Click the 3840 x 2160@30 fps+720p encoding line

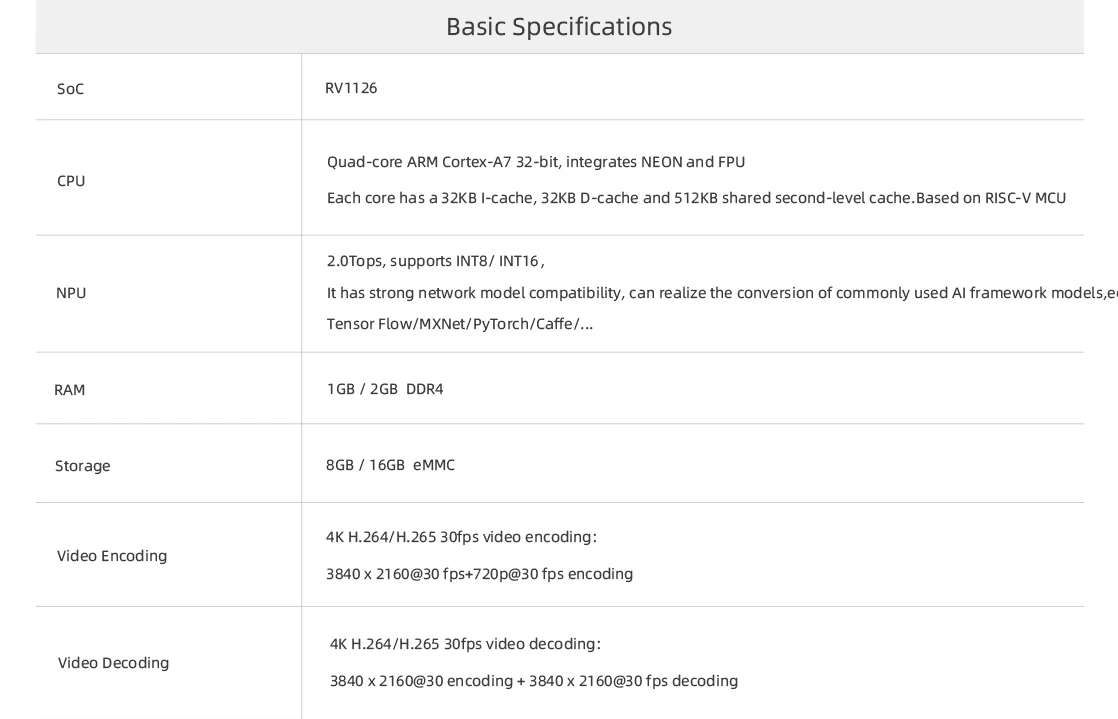tap(479, 574)
